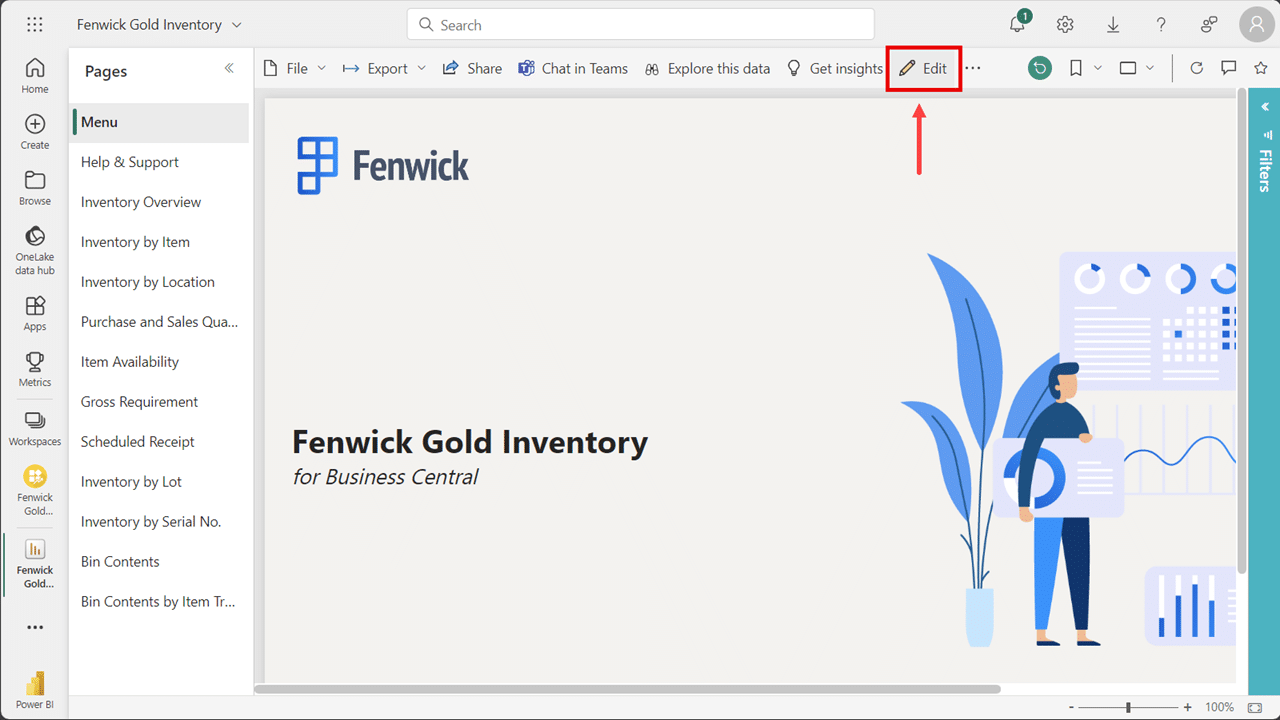1280x720 pixels.
Task: Open OneLake data hub
Action: click(35, 250)
